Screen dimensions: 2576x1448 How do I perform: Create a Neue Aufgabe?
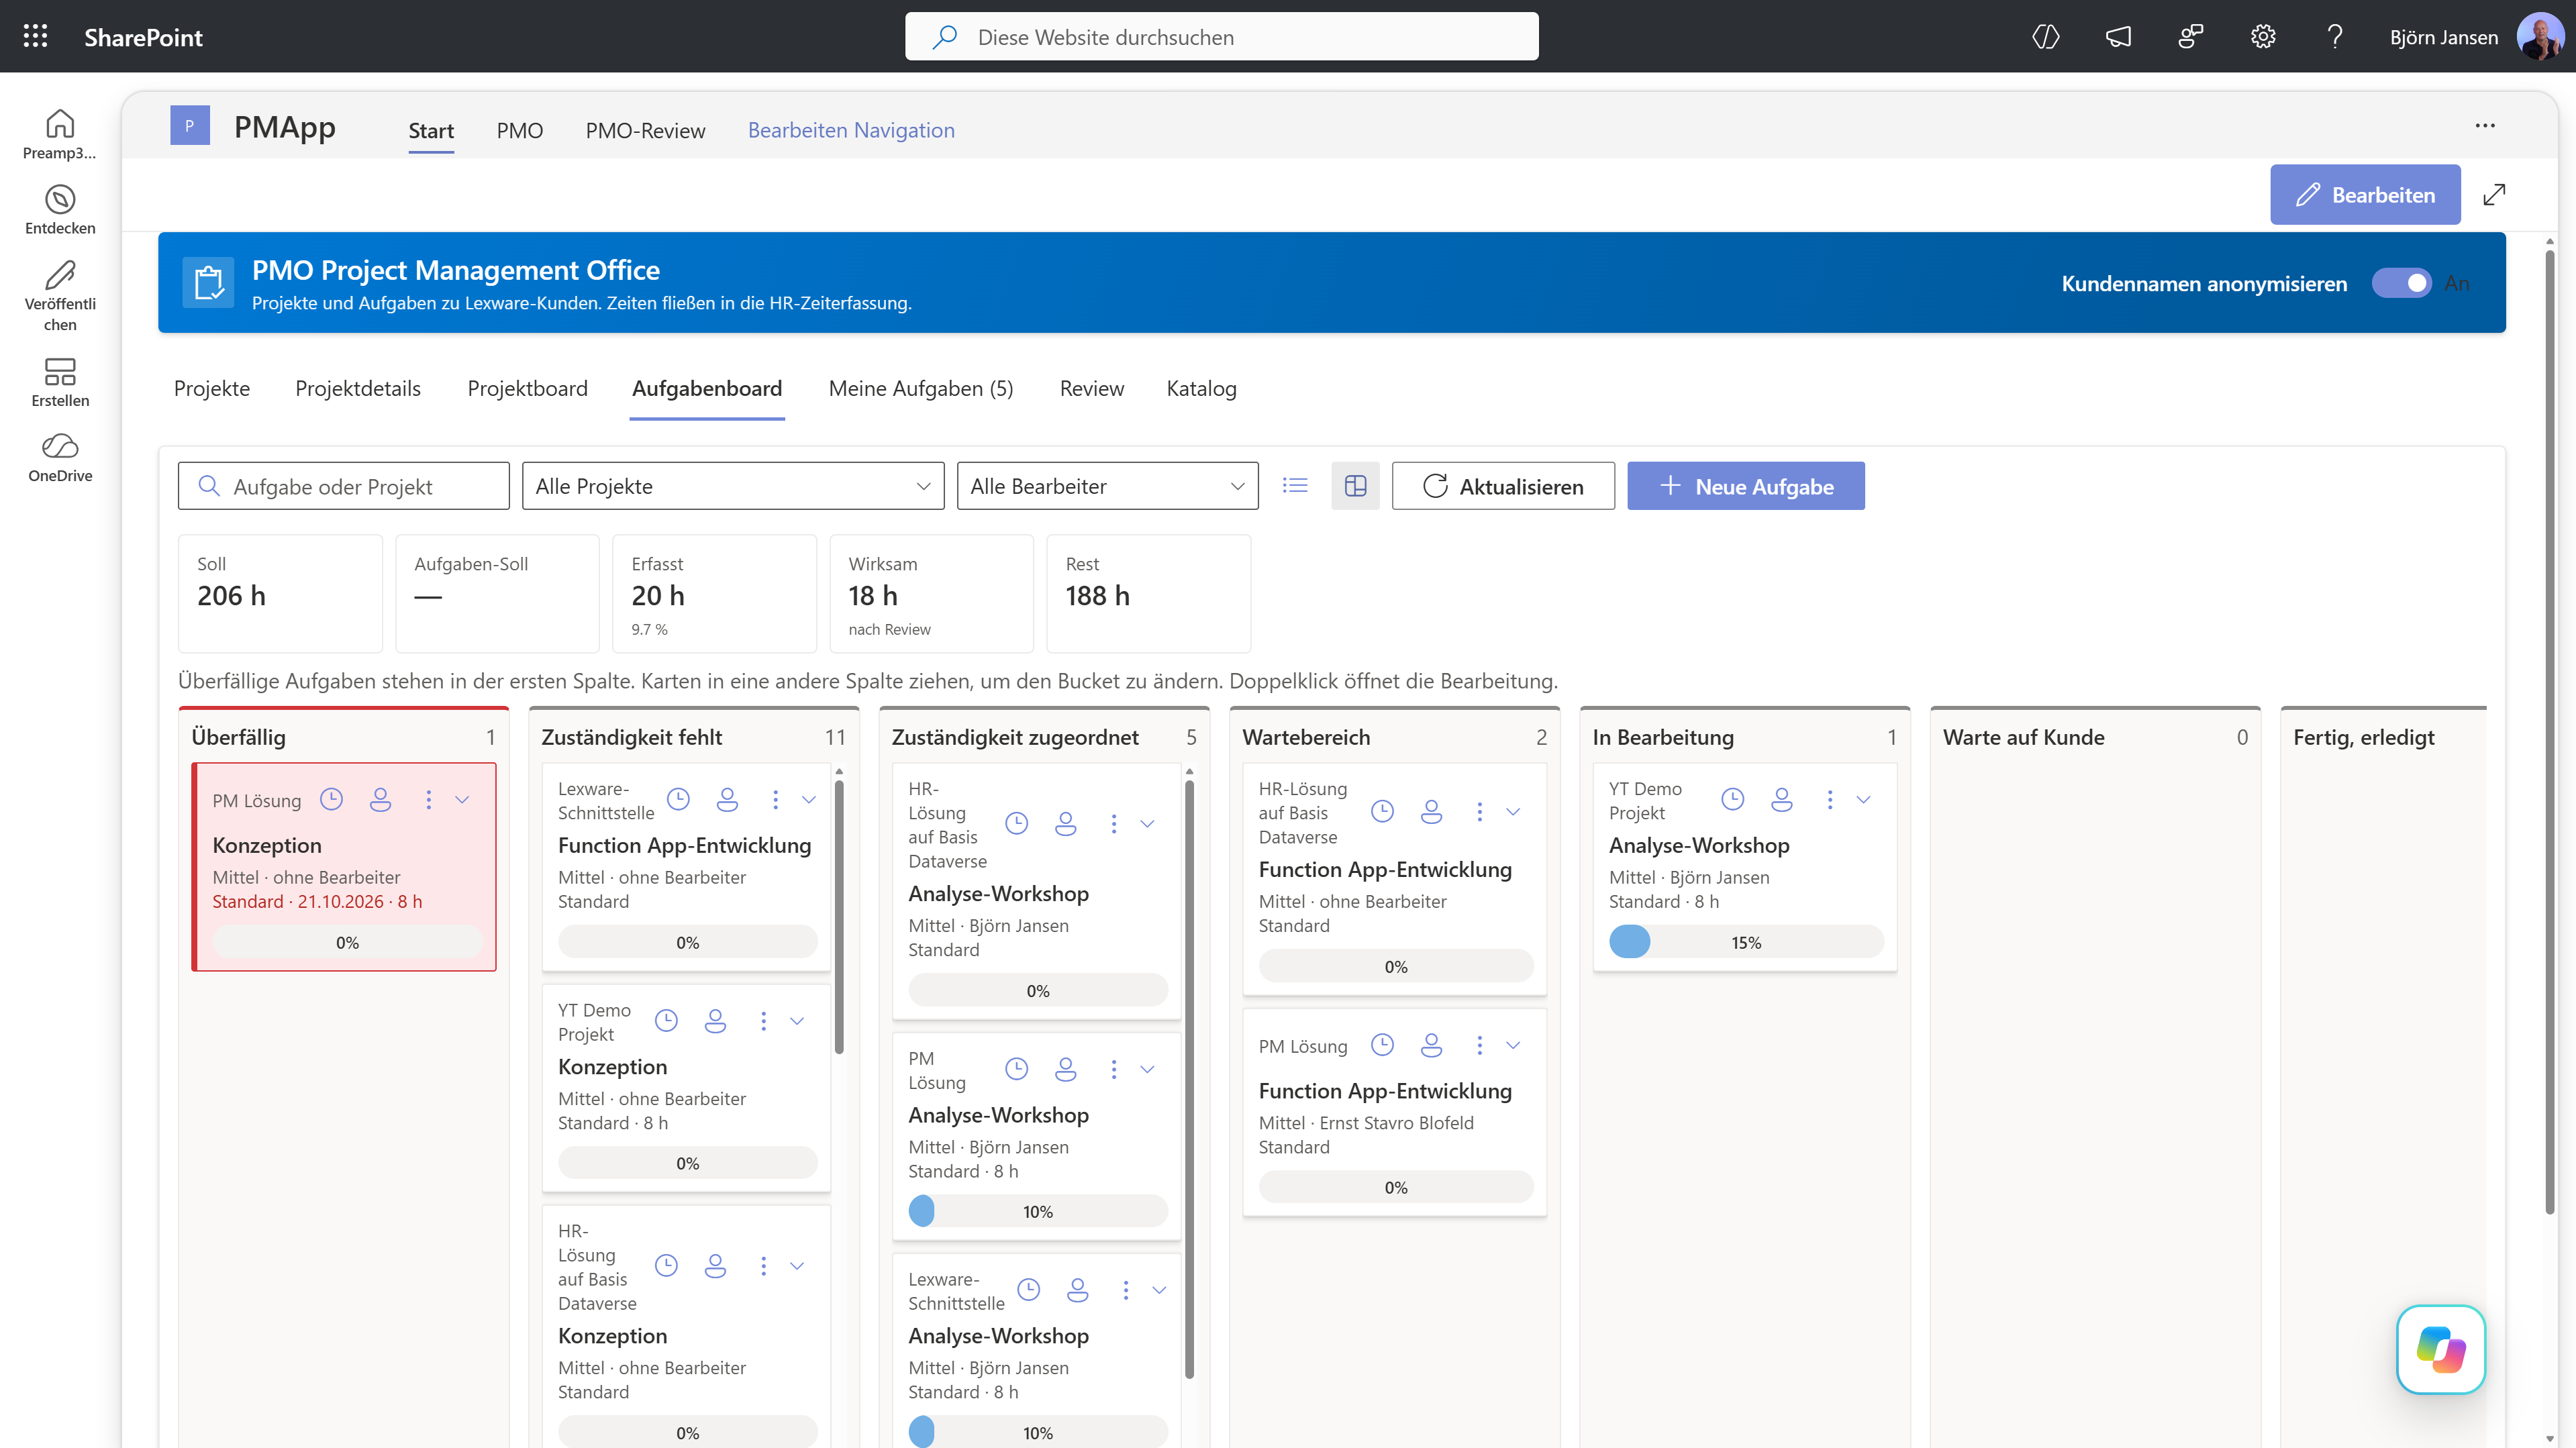click(1745, 486)
